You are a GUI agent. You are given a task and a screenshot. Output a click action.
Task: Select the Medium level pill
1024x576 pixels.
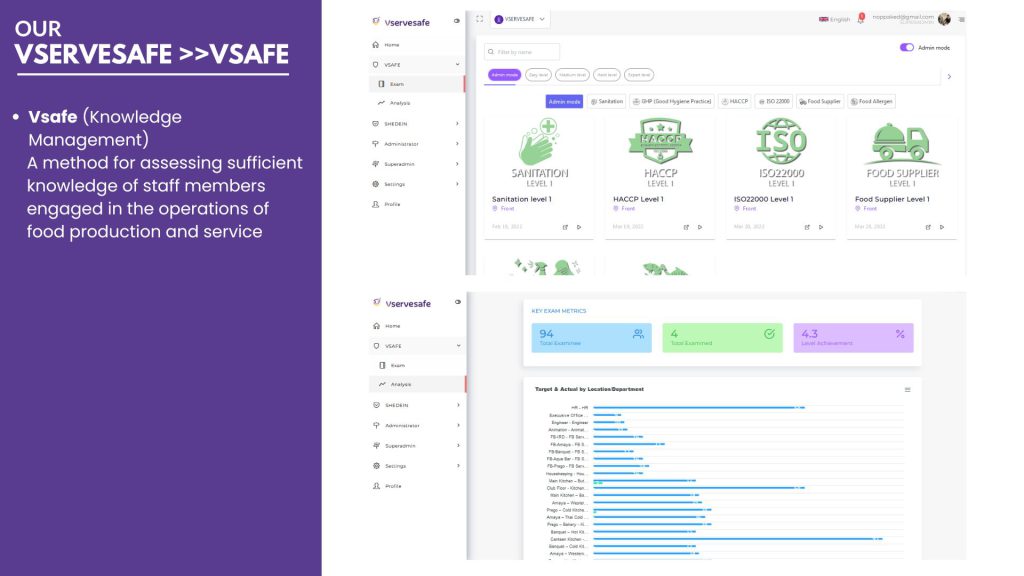(572, 75)
